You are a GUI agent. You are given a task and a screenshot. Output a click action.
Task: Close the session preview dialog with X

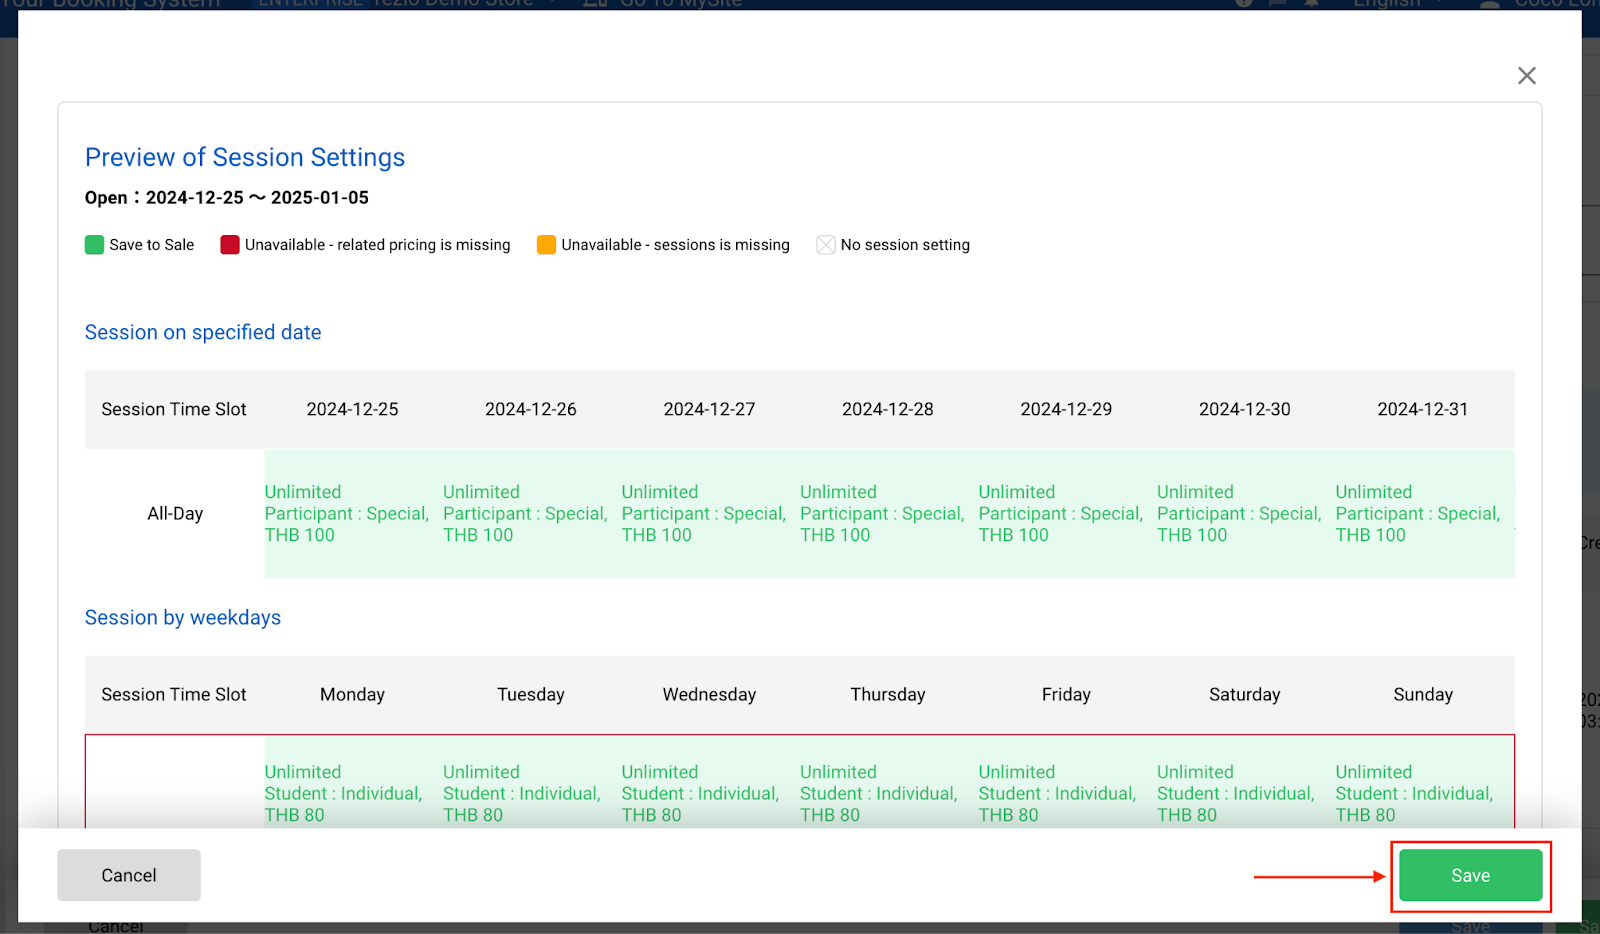(1526, 76)
